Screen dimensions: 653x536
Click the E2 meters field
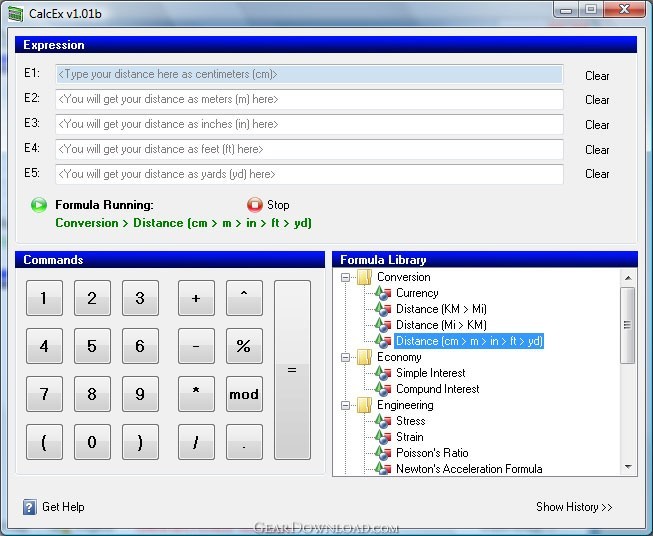[x=309, y=99]
